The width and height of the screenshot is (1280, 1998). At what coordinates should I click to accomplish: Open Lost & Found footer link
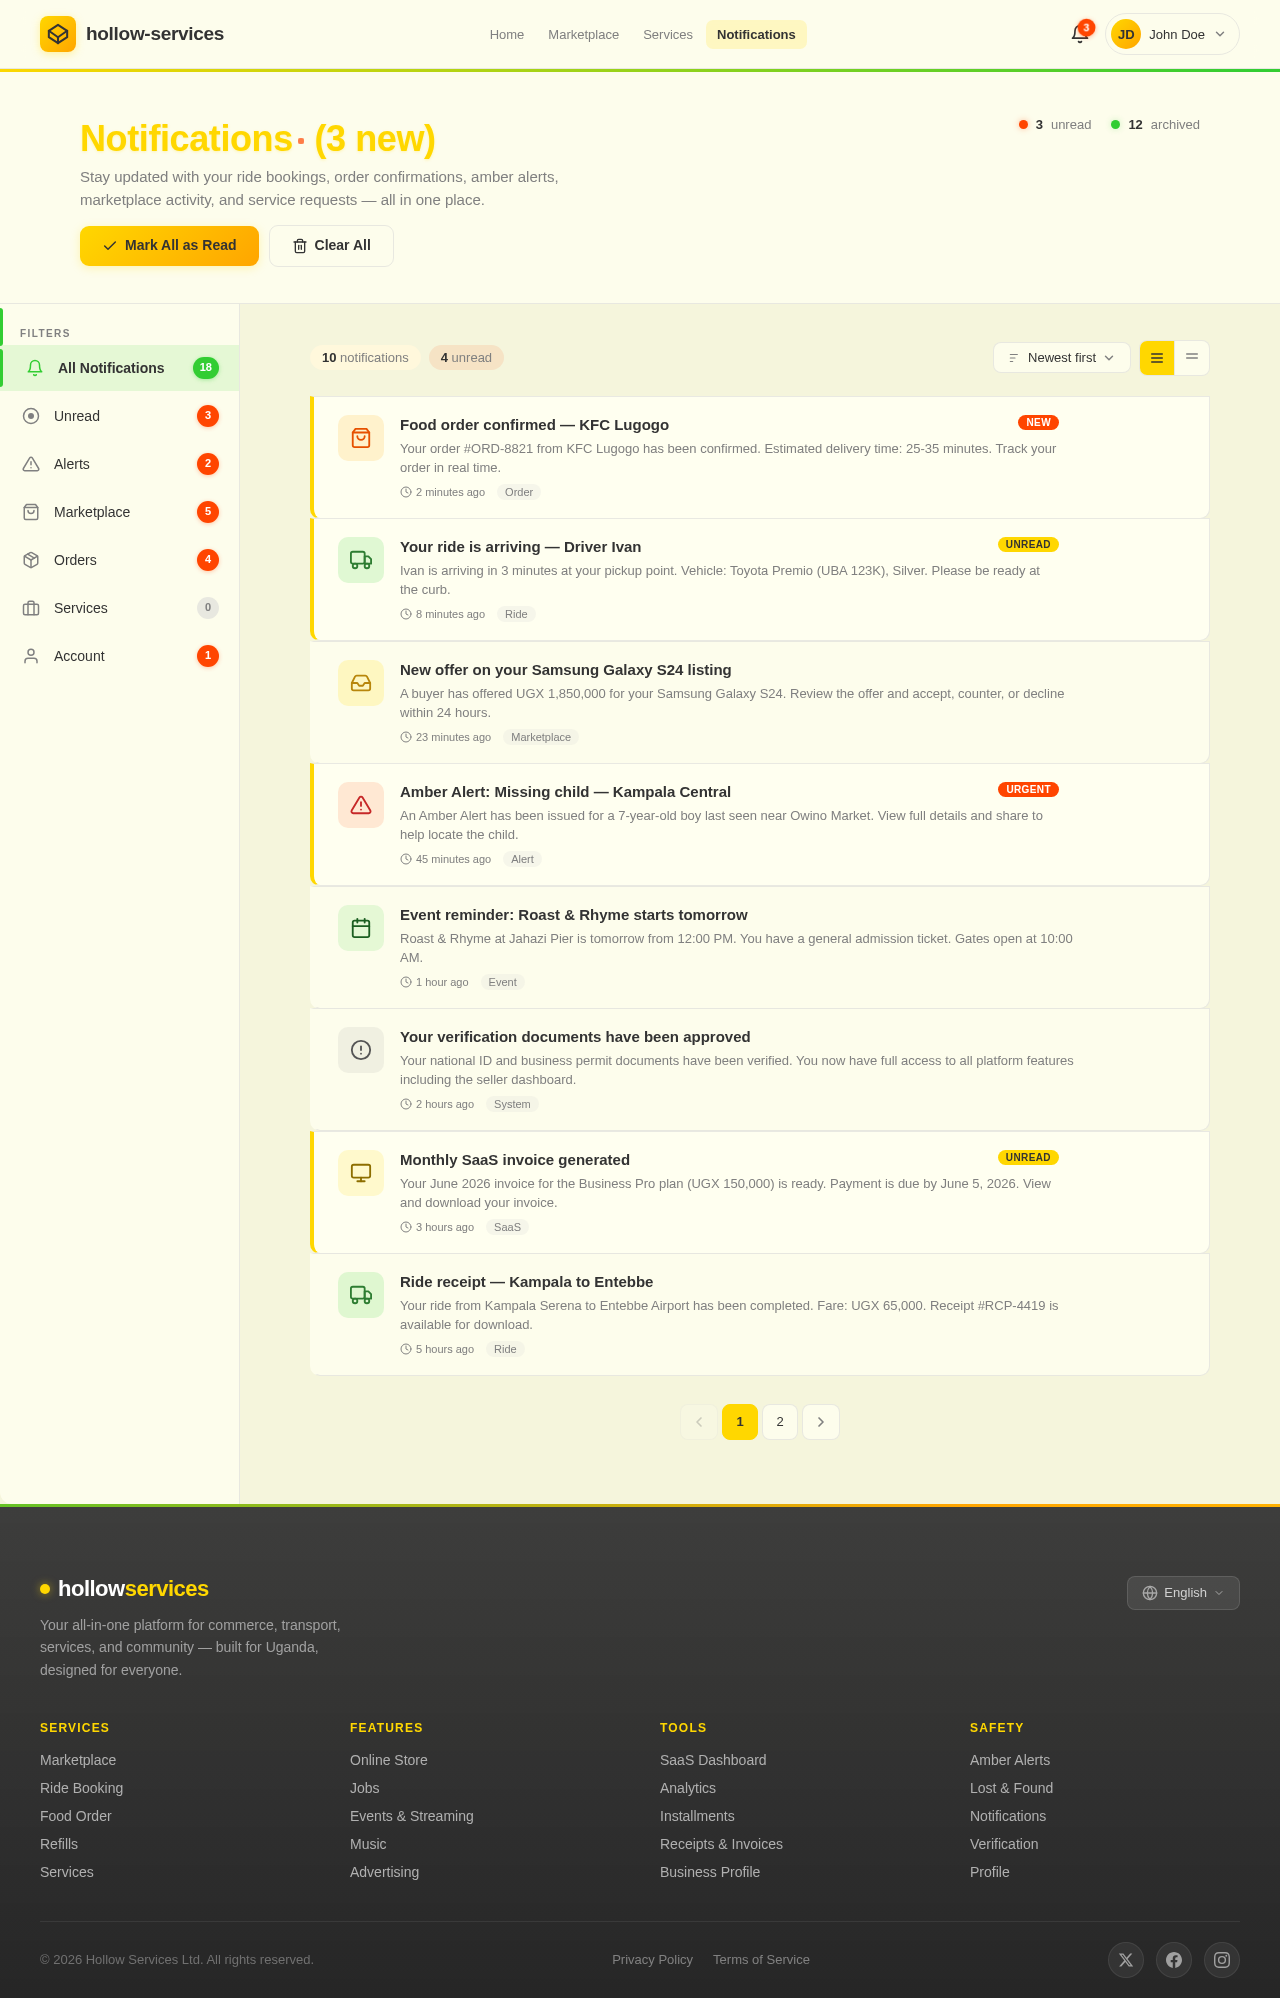1011,1788
